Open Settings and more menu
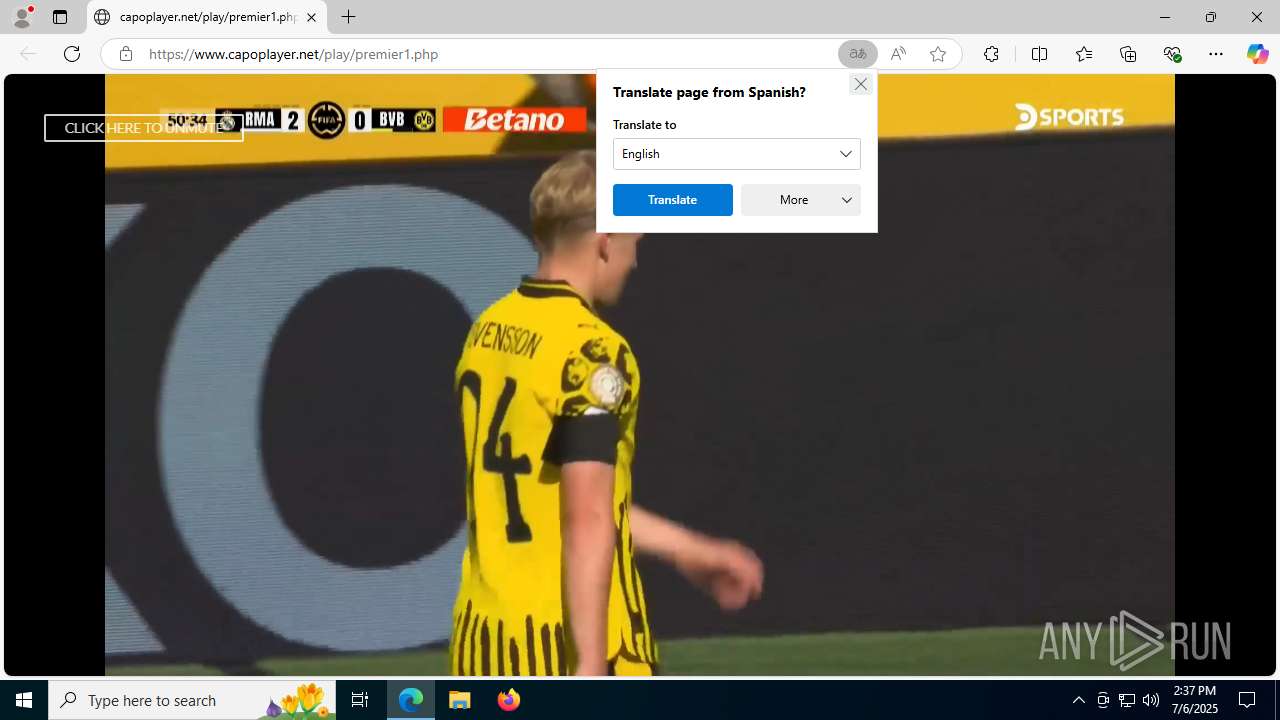The width and height of the screenshot is (1280, 720). [x=1216, y=54]
